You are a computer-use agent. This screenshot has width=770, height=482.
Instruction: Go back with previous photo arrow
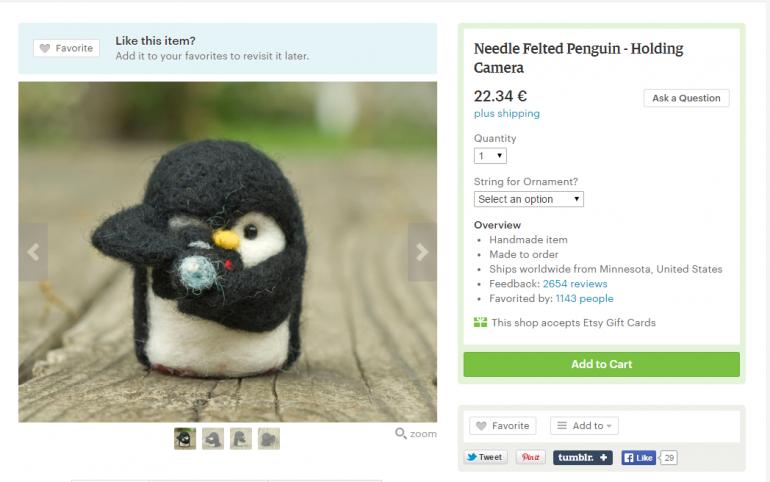[33, 252]
